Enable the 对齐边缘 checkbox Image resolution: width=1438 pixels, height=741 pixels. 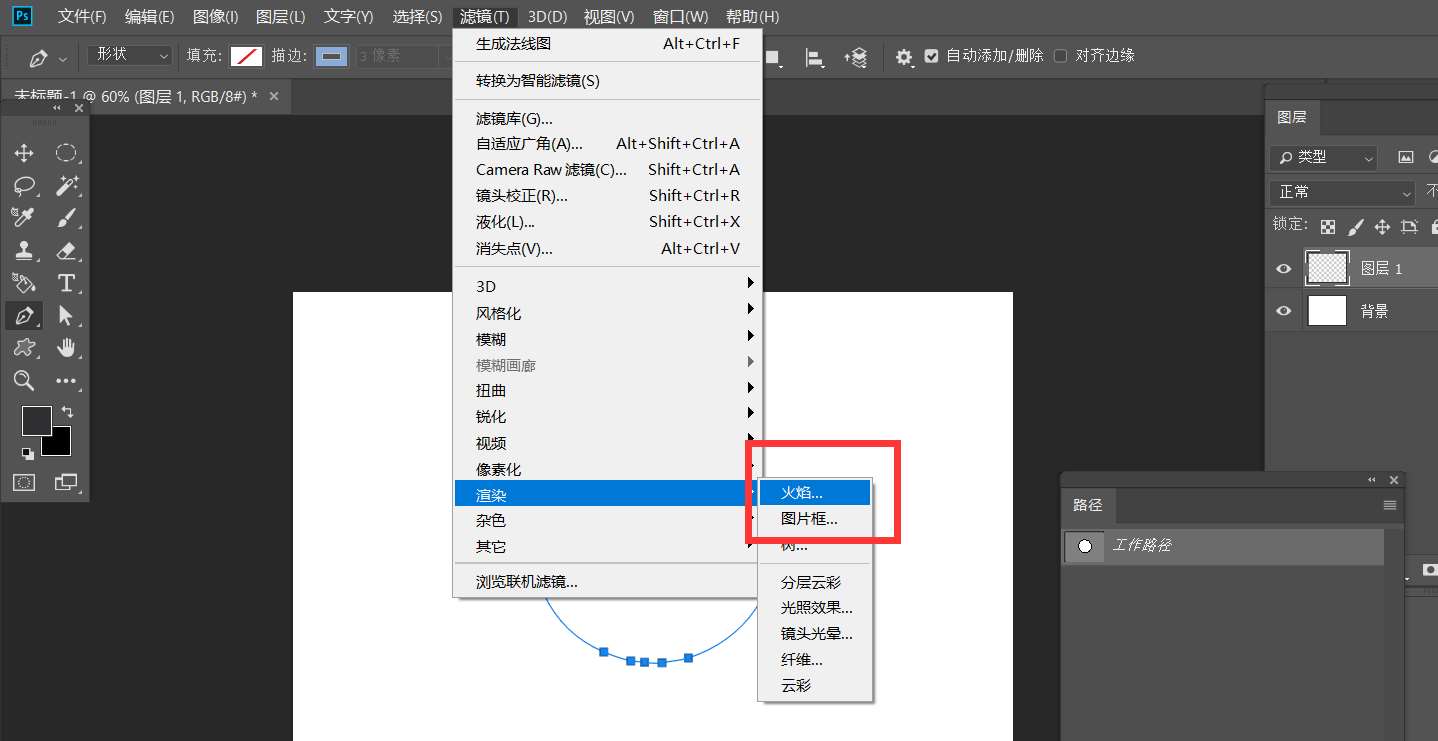[1060, 55]
